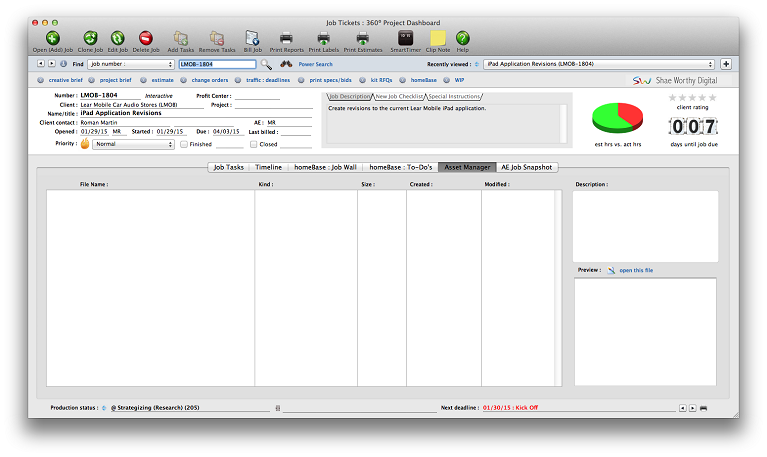Click the kit RFQs radio dot
The height and width of the screenshot is (457, 767).
[362, 80]
